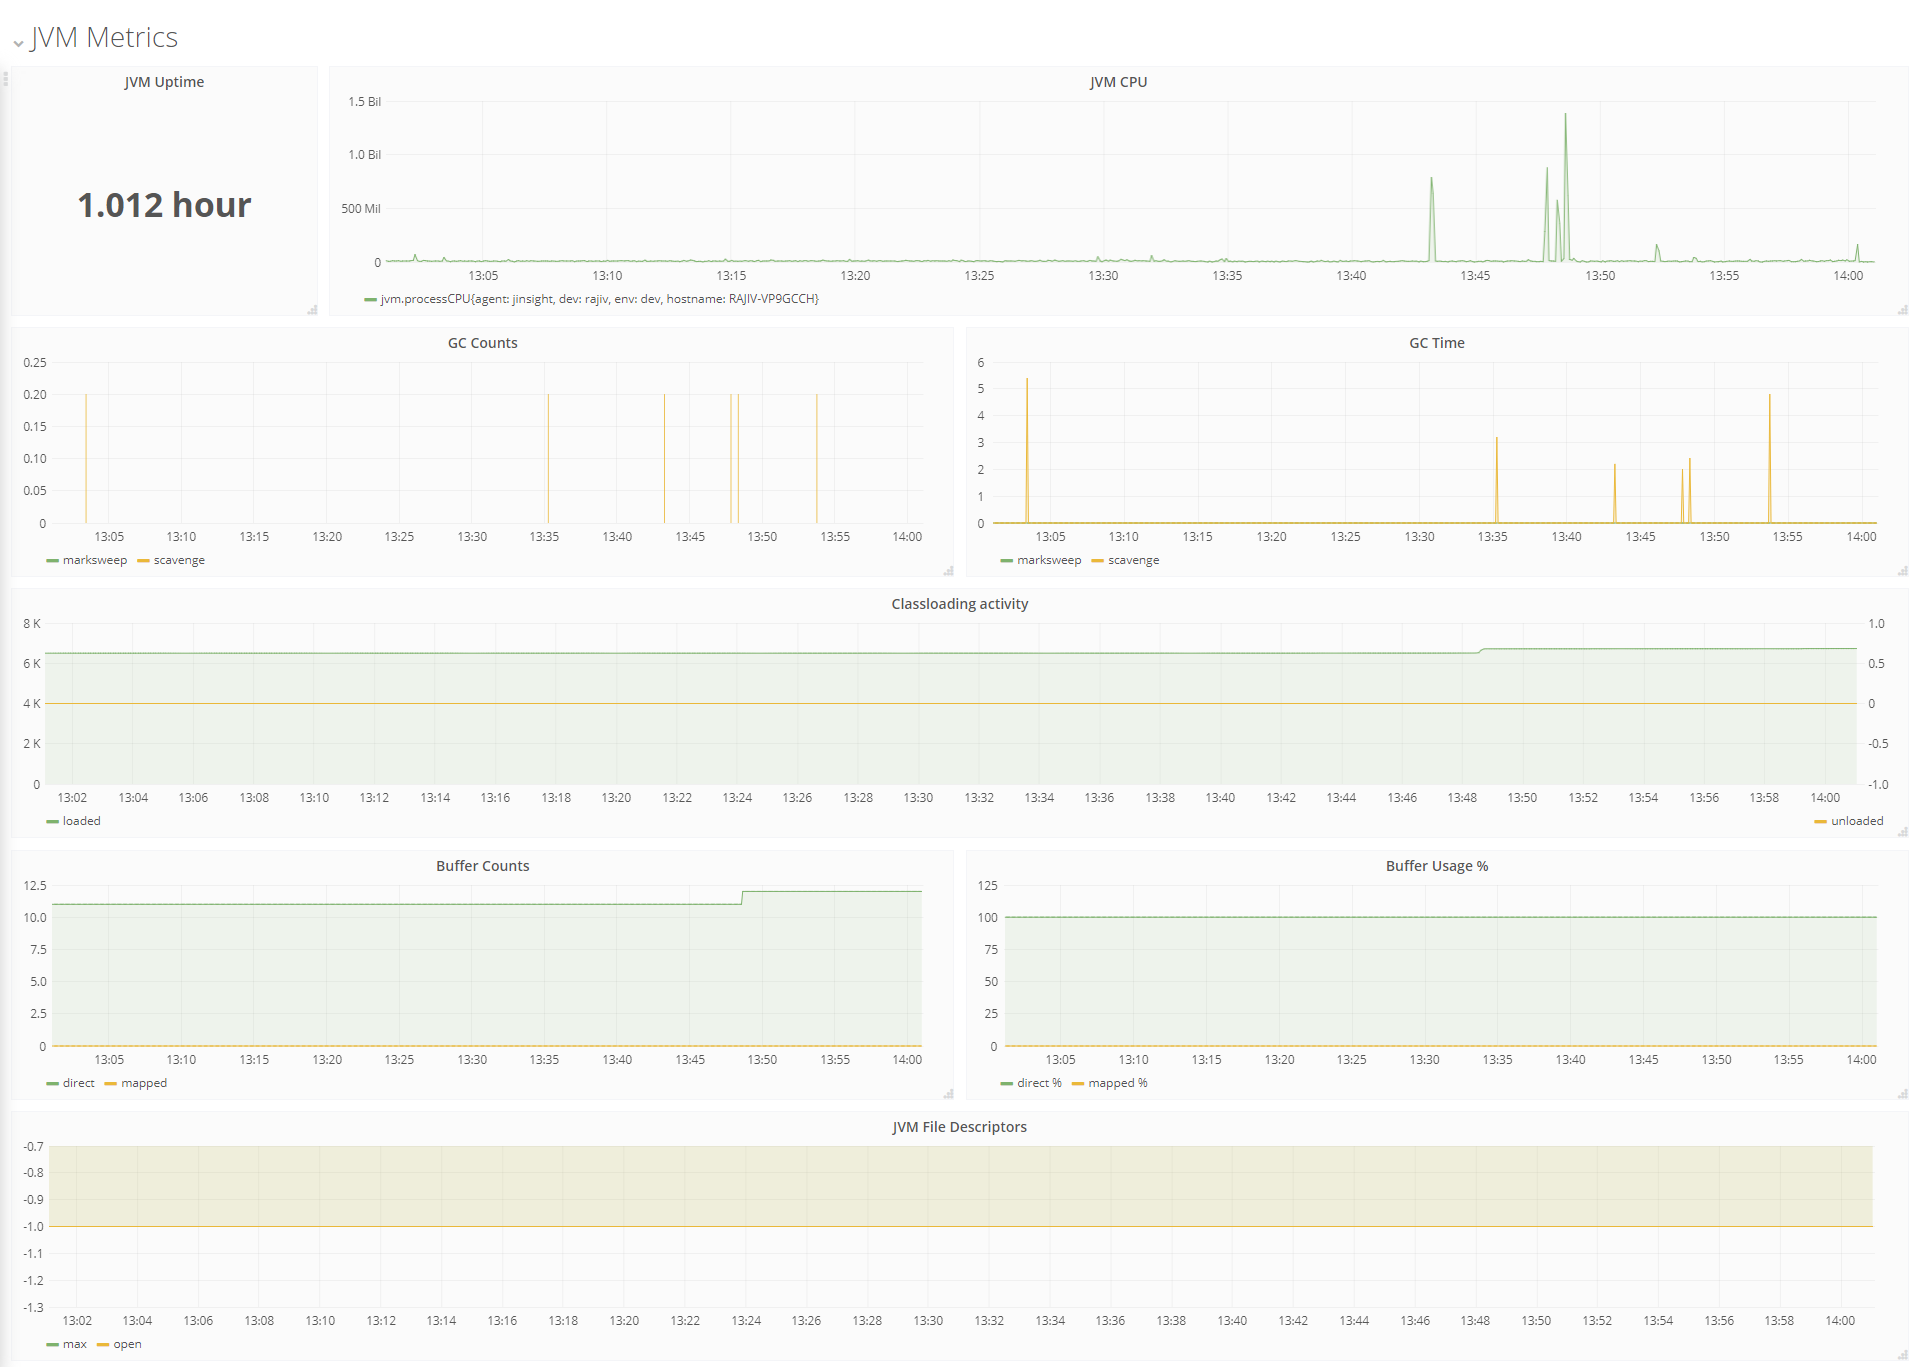Screen dimensions: 1920x1367
Task: Click resize handle of Buffer Usage % panel
Action: 1902,1094
